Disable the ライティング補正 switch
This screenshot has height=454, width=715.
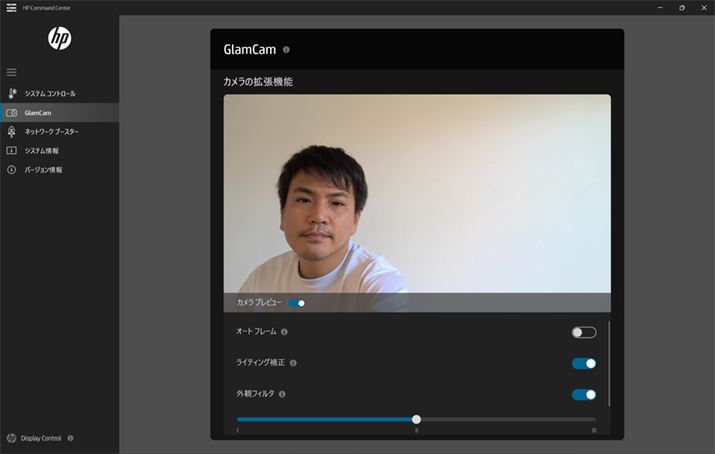coord(583,363)
